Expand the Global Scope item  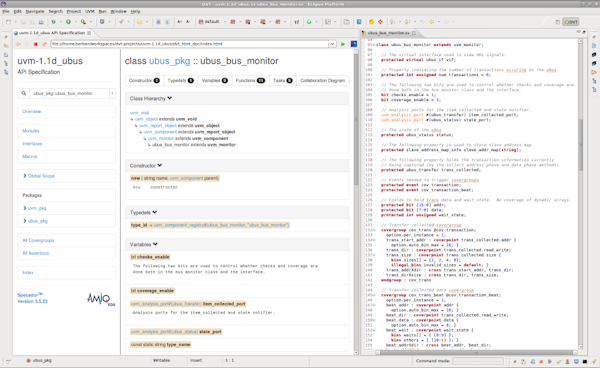[x=25, y=176]
